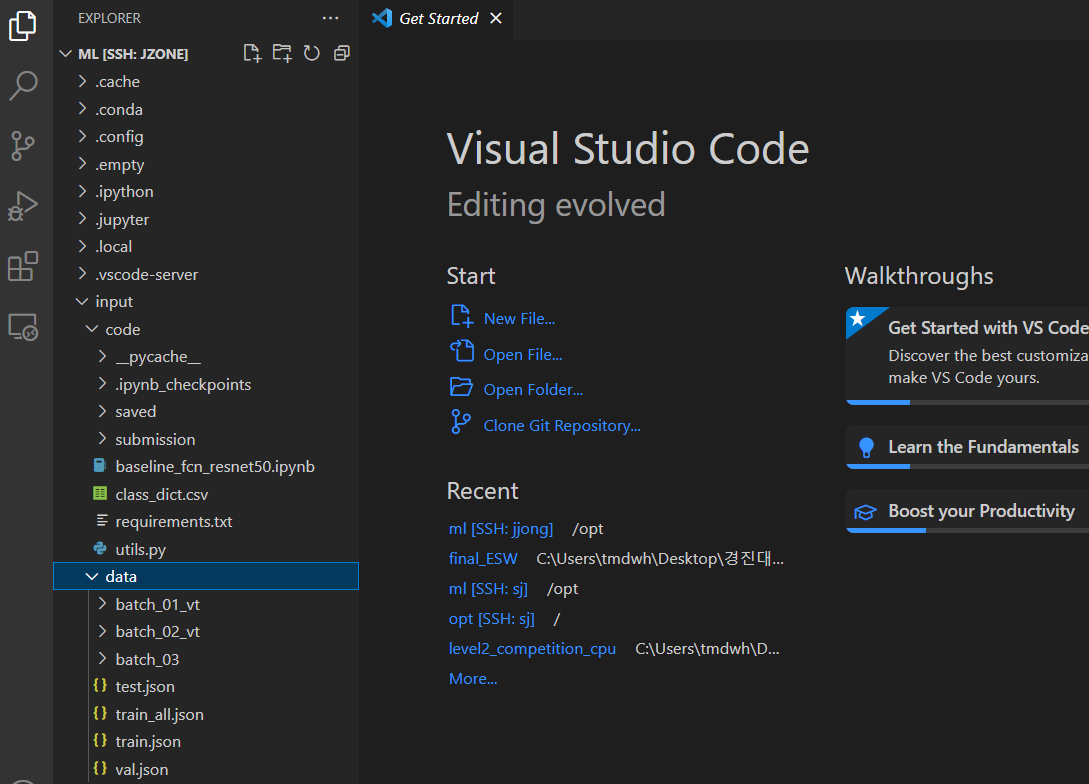Expand the .empty folder

coord(206,165)
